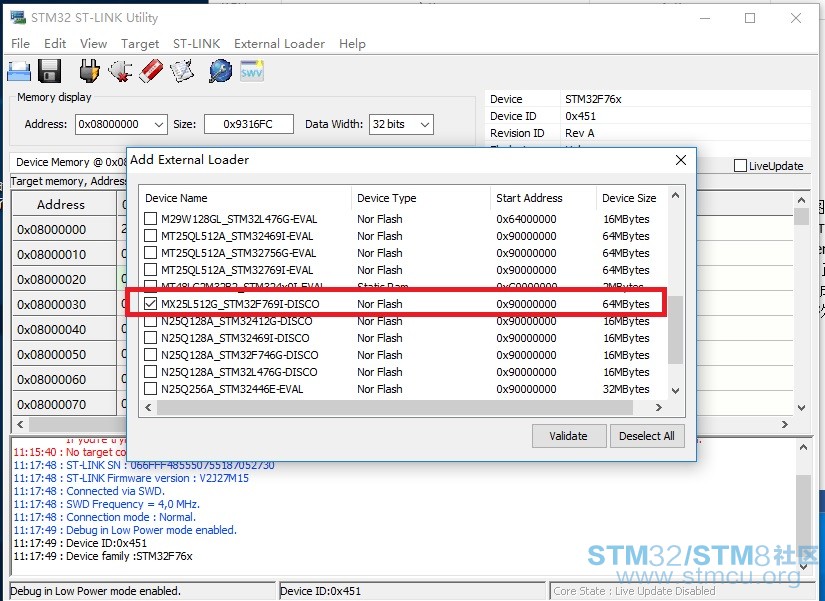This screenshot has width=825, height=601.
Task: Open the SWV viewer icon
Action: pos(251,71)
